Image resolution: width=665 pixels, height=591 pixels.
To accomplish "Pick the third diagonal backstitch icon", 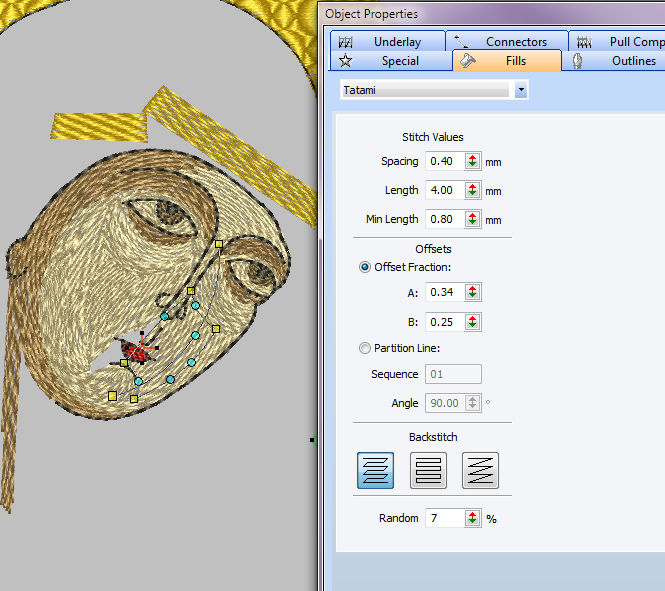I will pyautogui.click(x=480, y=470).
